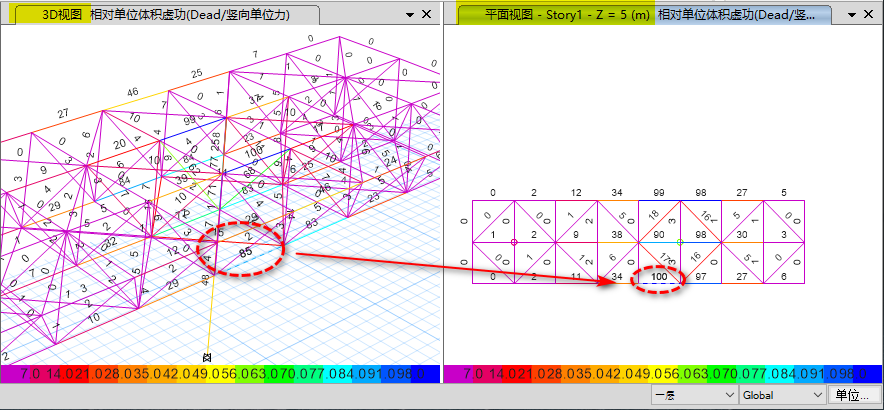The image size is (884, 410).
Task: Click the 单位... units button
Action: (x=856, y=395)
